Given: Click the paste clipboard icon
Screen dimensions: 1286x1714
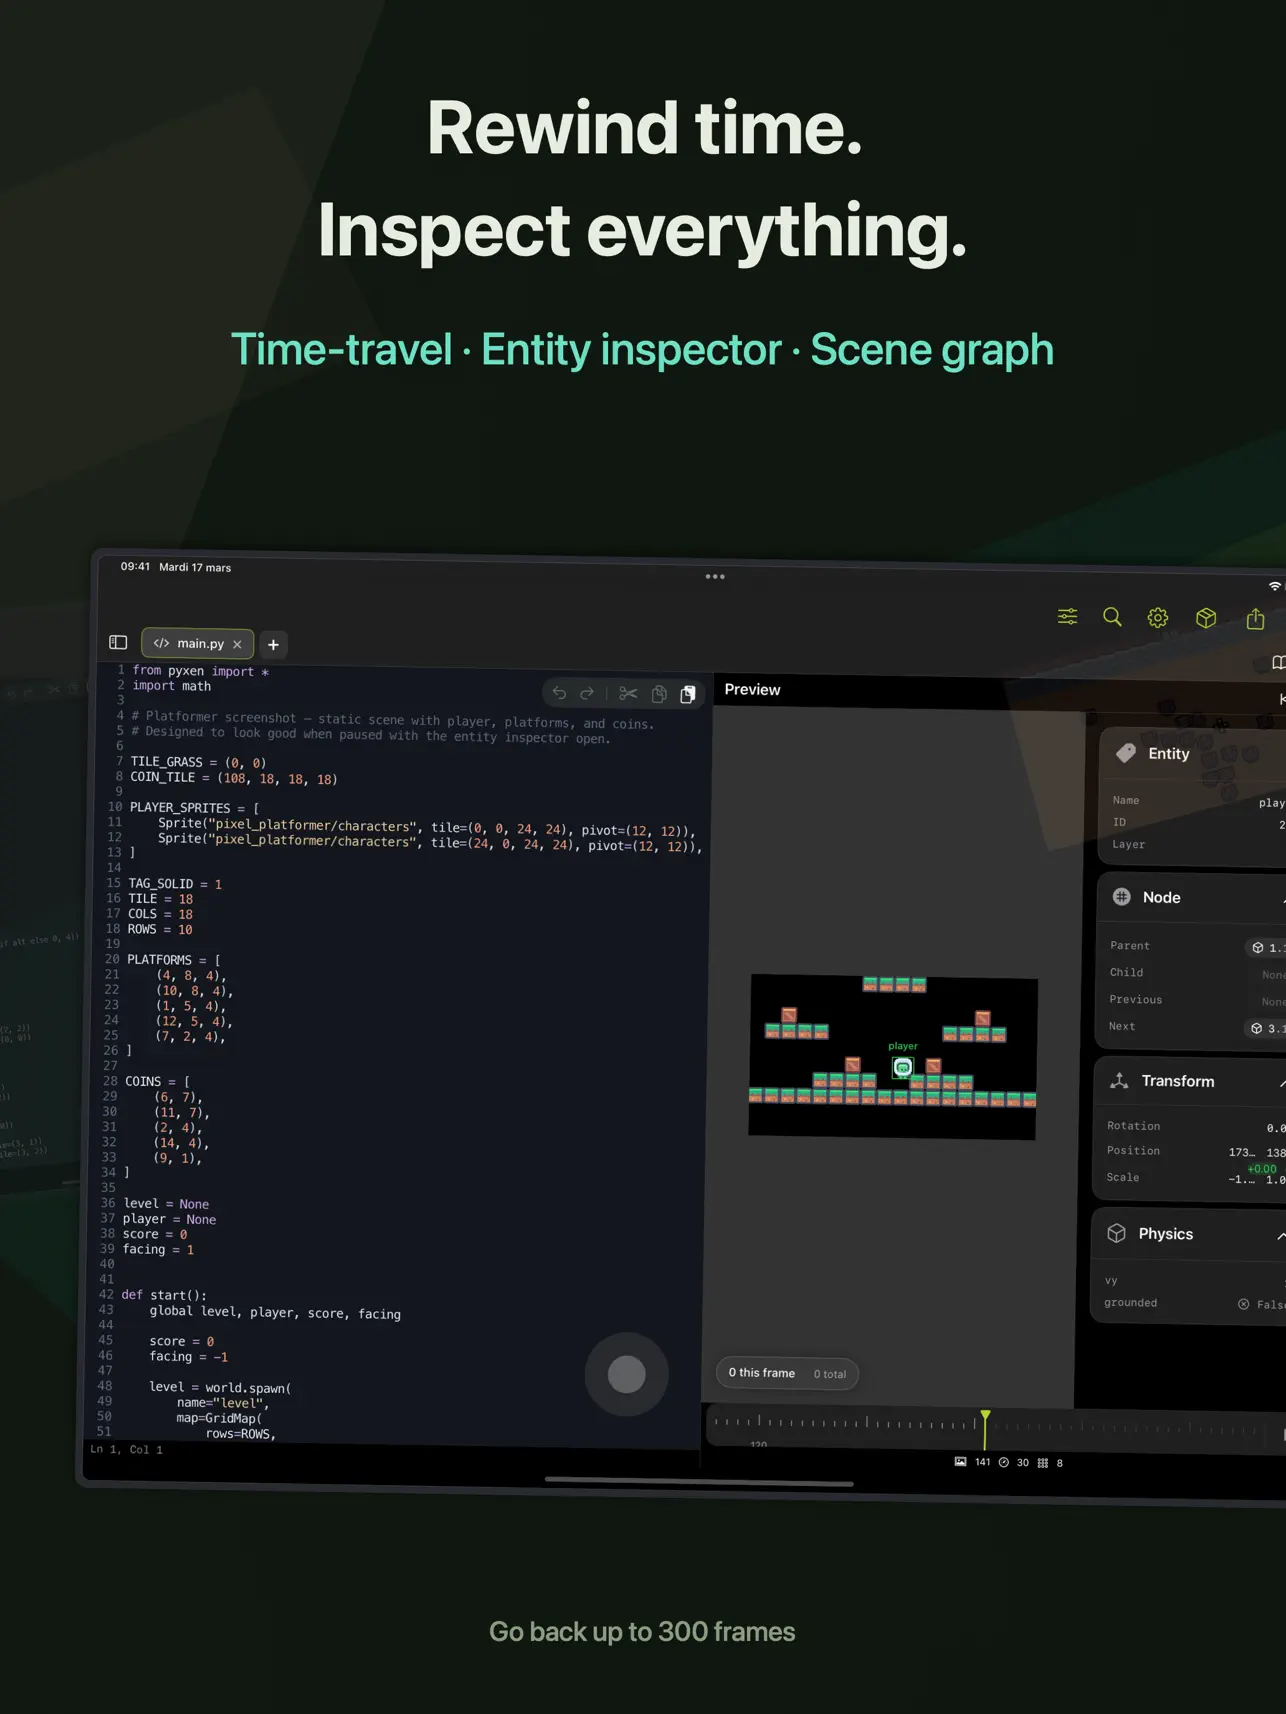Looking at the screenshot, I should tap(688, 694).
